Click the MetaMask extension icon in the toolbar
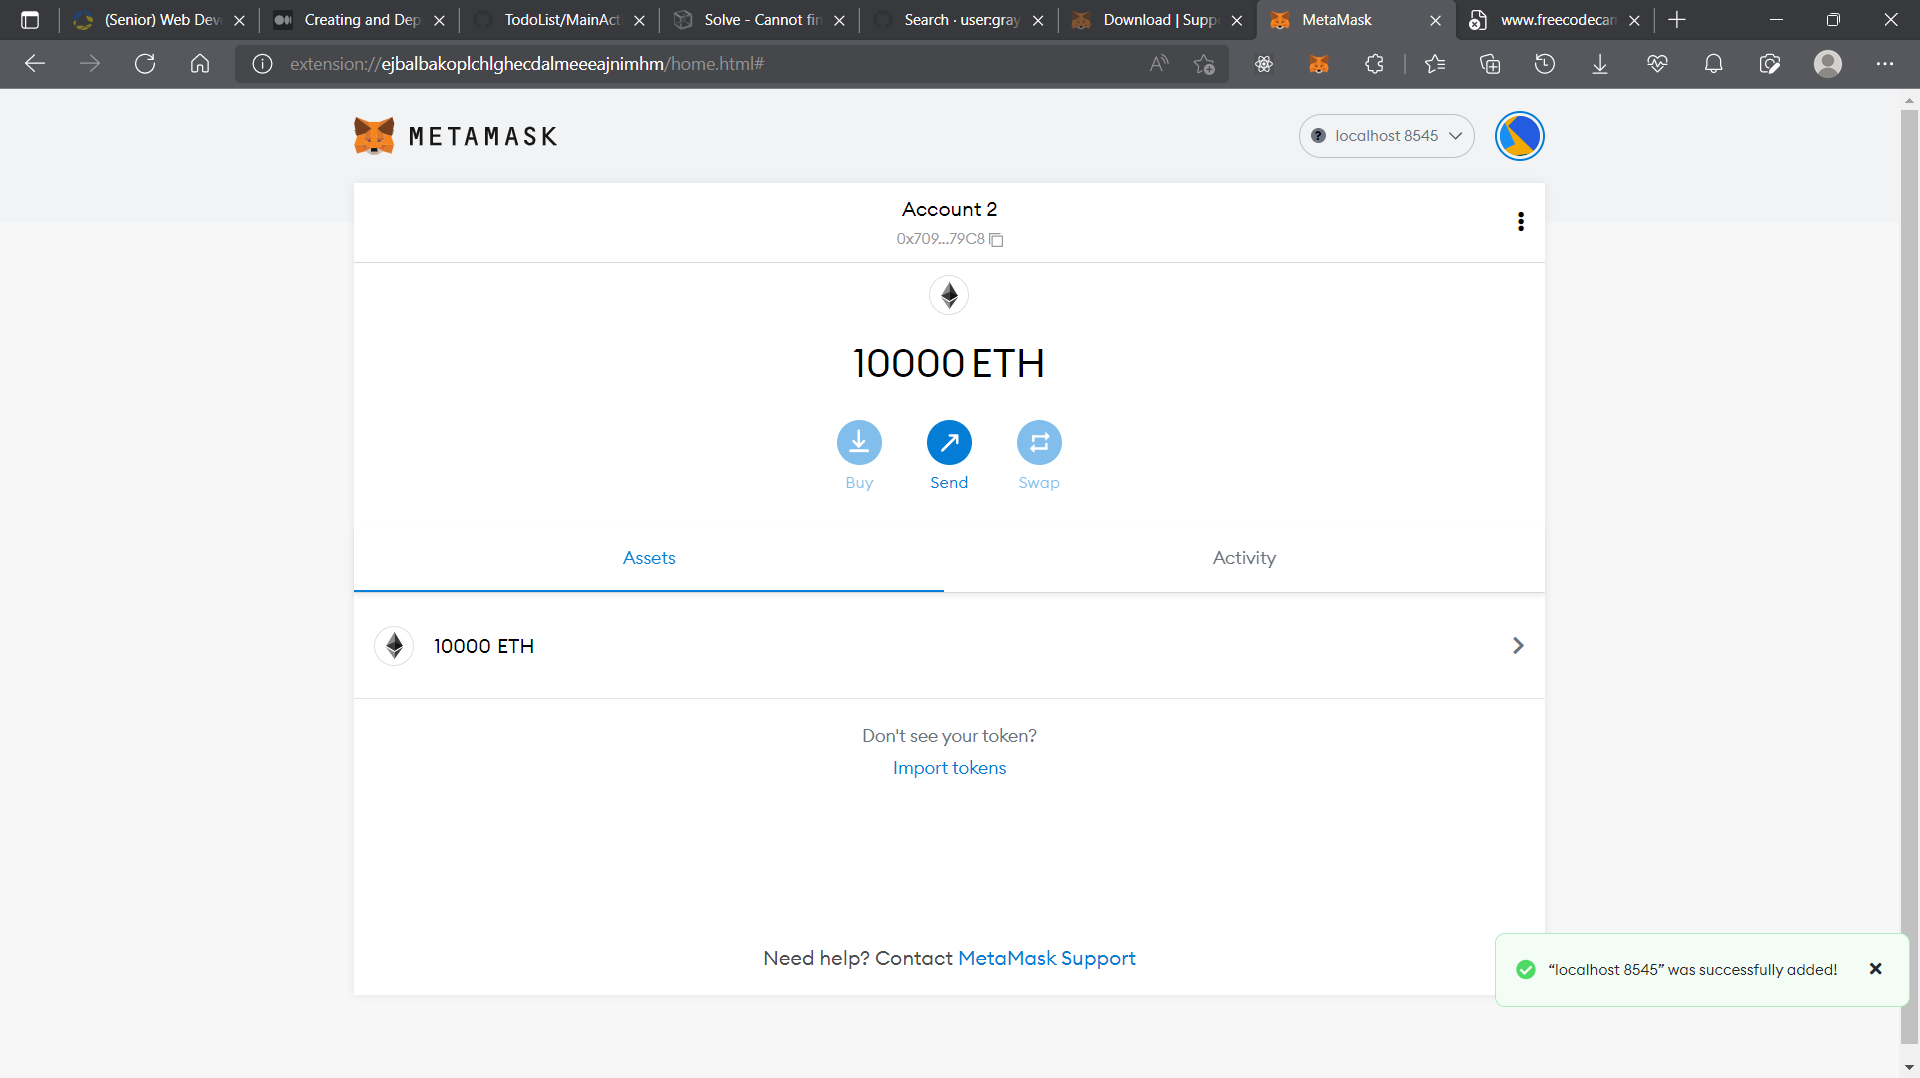The height and width of the screenshot is (1078, 1920). tap(1319, 64)
